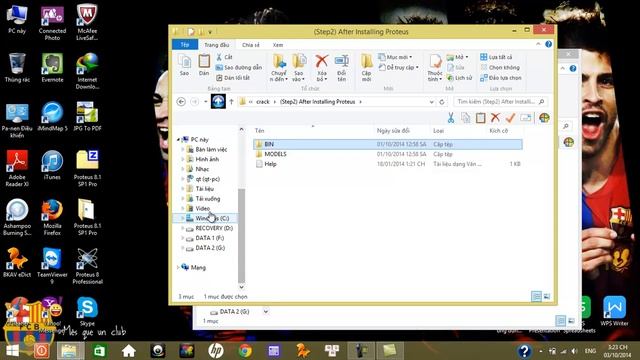This screenshot has width=640, height=360.
Task: Click the Mở open command
Action: pos(458,57)
